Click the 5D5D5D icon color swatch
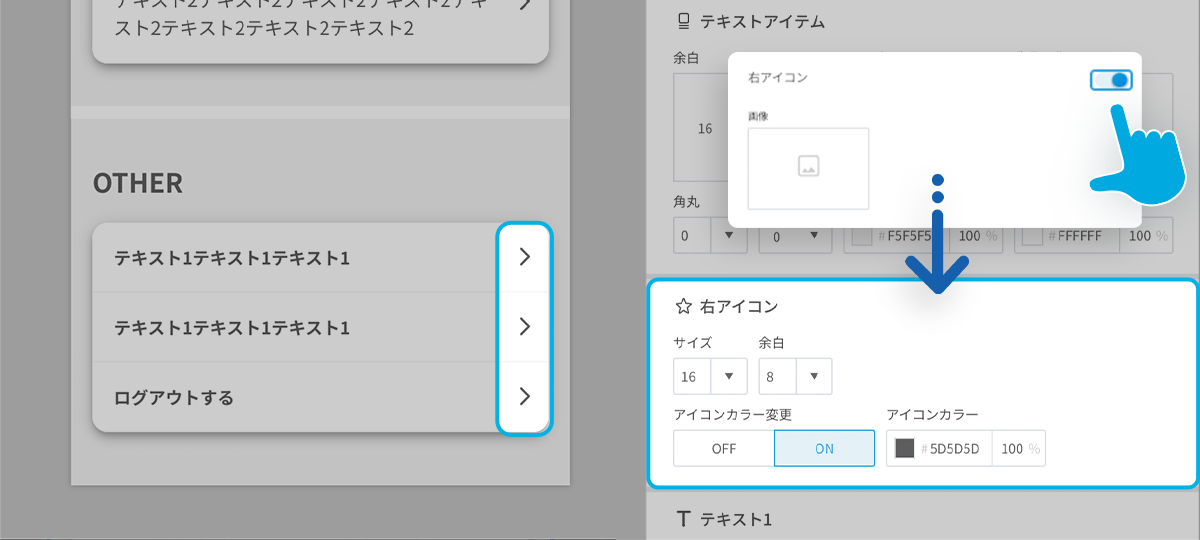 pyautogui.click(x=905, y=448)
